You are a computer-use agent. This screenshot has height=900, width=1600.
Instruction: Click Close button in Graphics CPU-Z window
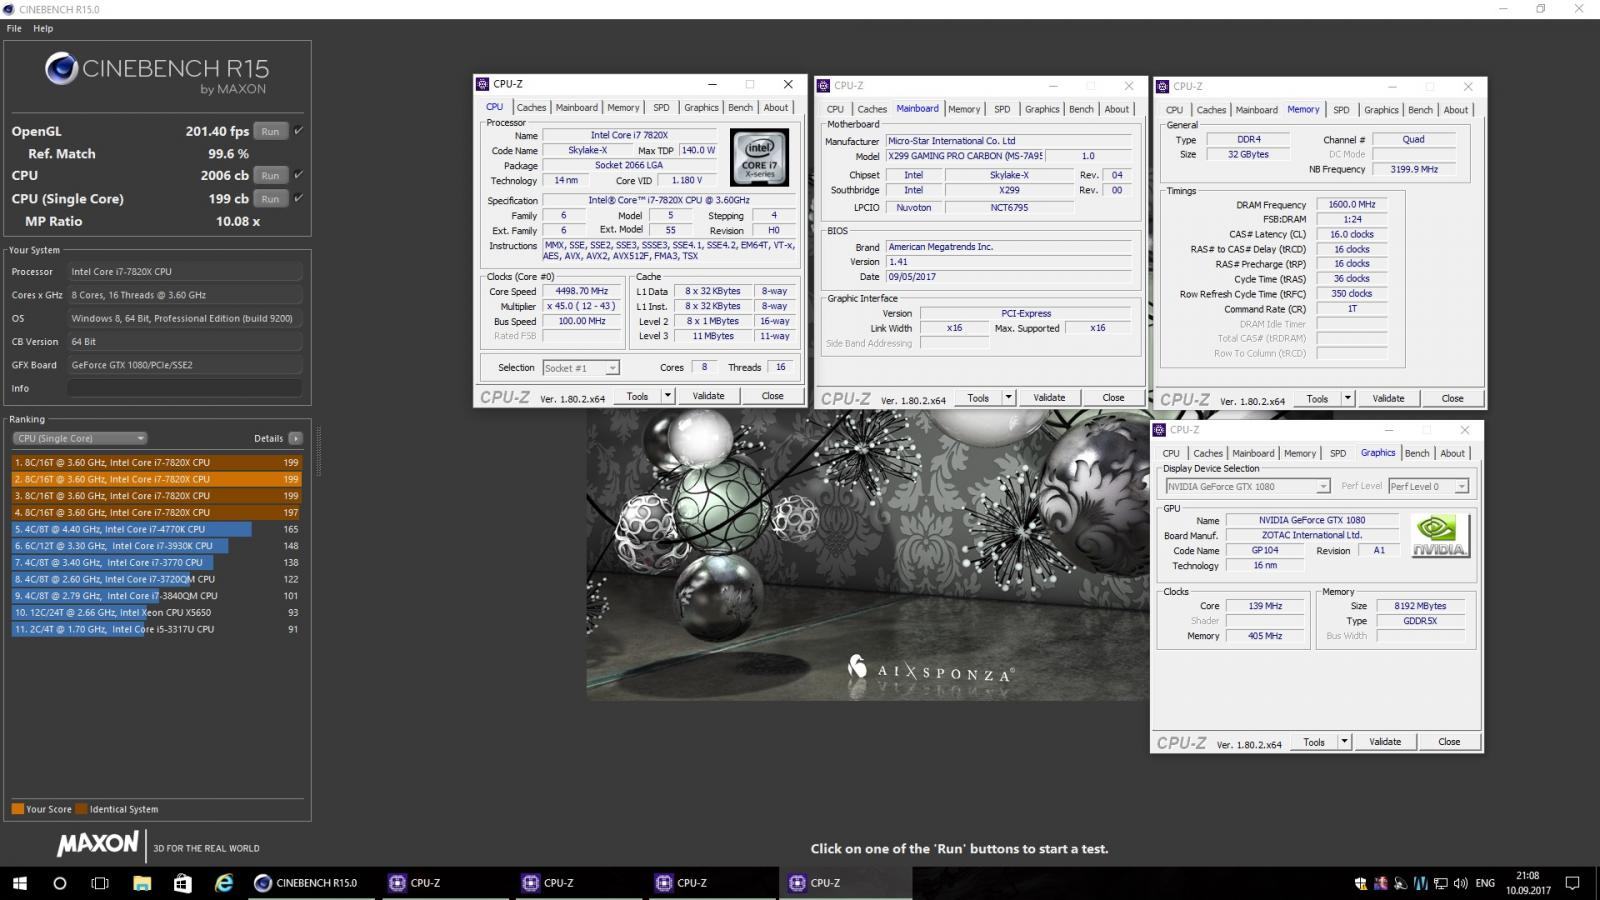click(x=1449, y=742)
